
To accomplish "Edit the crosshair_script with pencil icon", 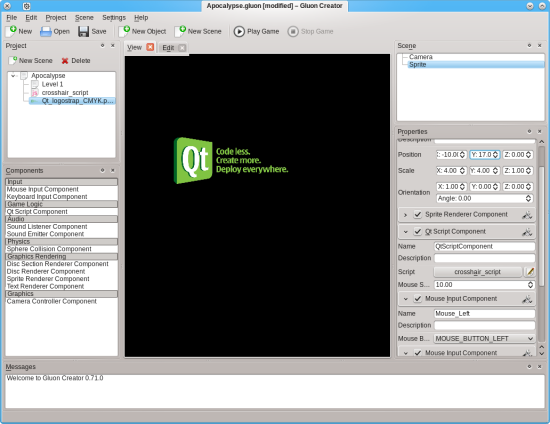I will [x=530, y=272].
